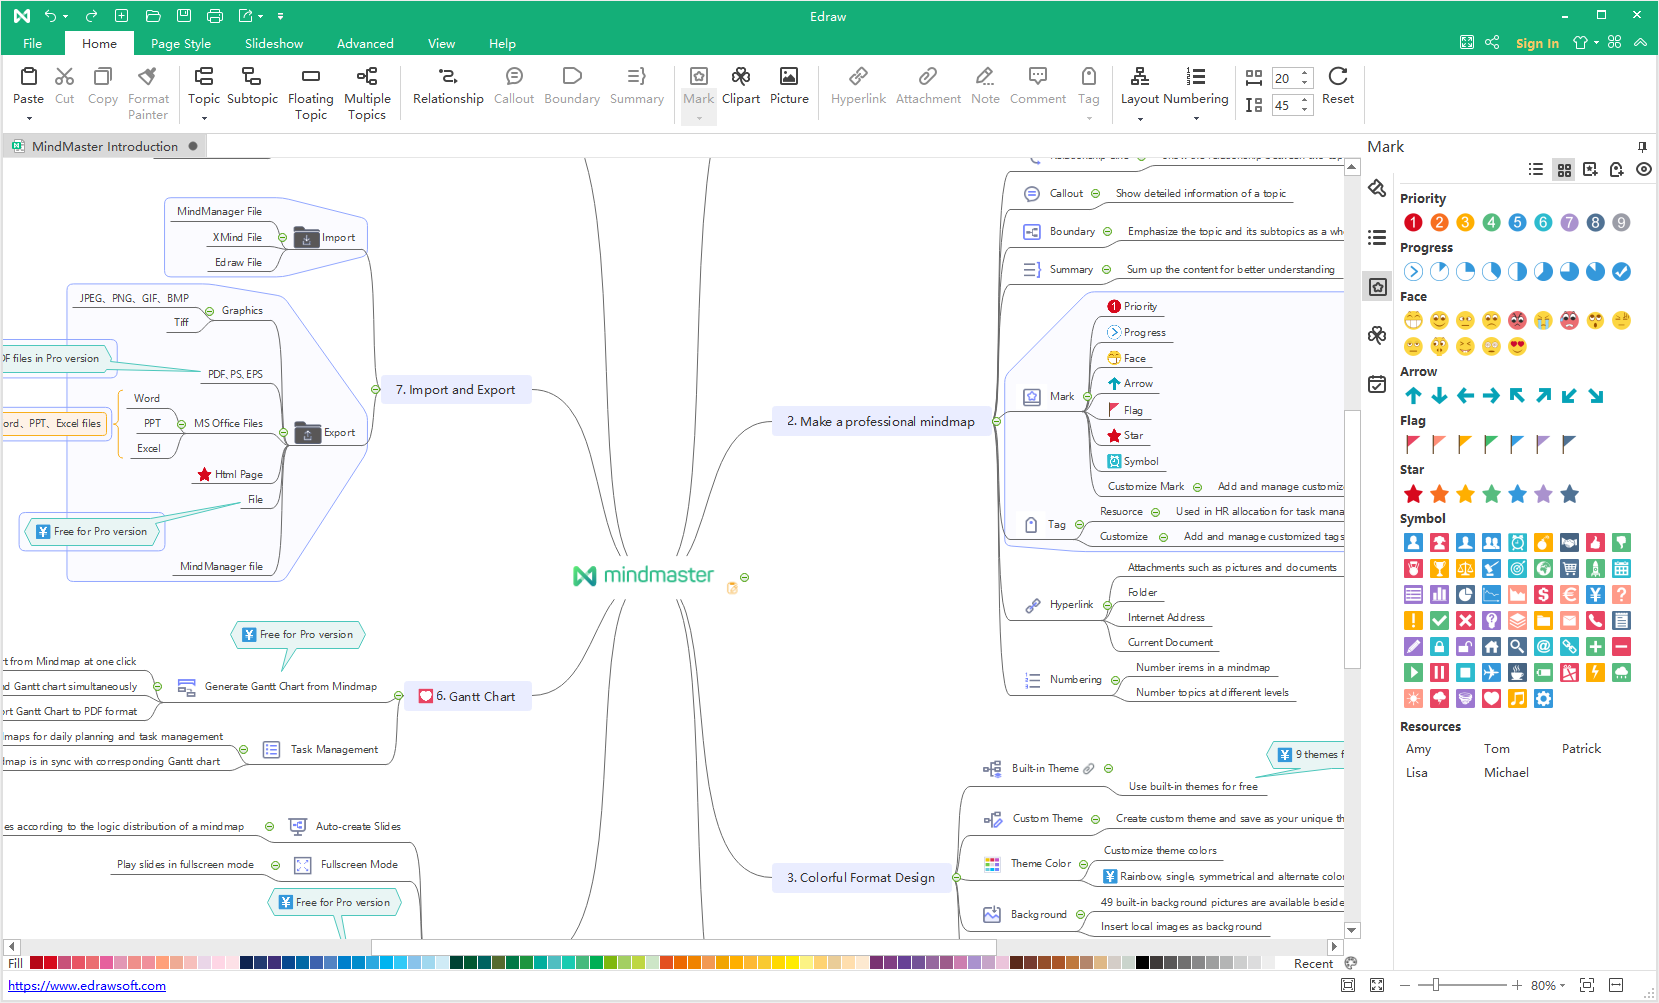
Task: Open the Page Style tab
Action: pyautogui.click(x=180, y=44)
